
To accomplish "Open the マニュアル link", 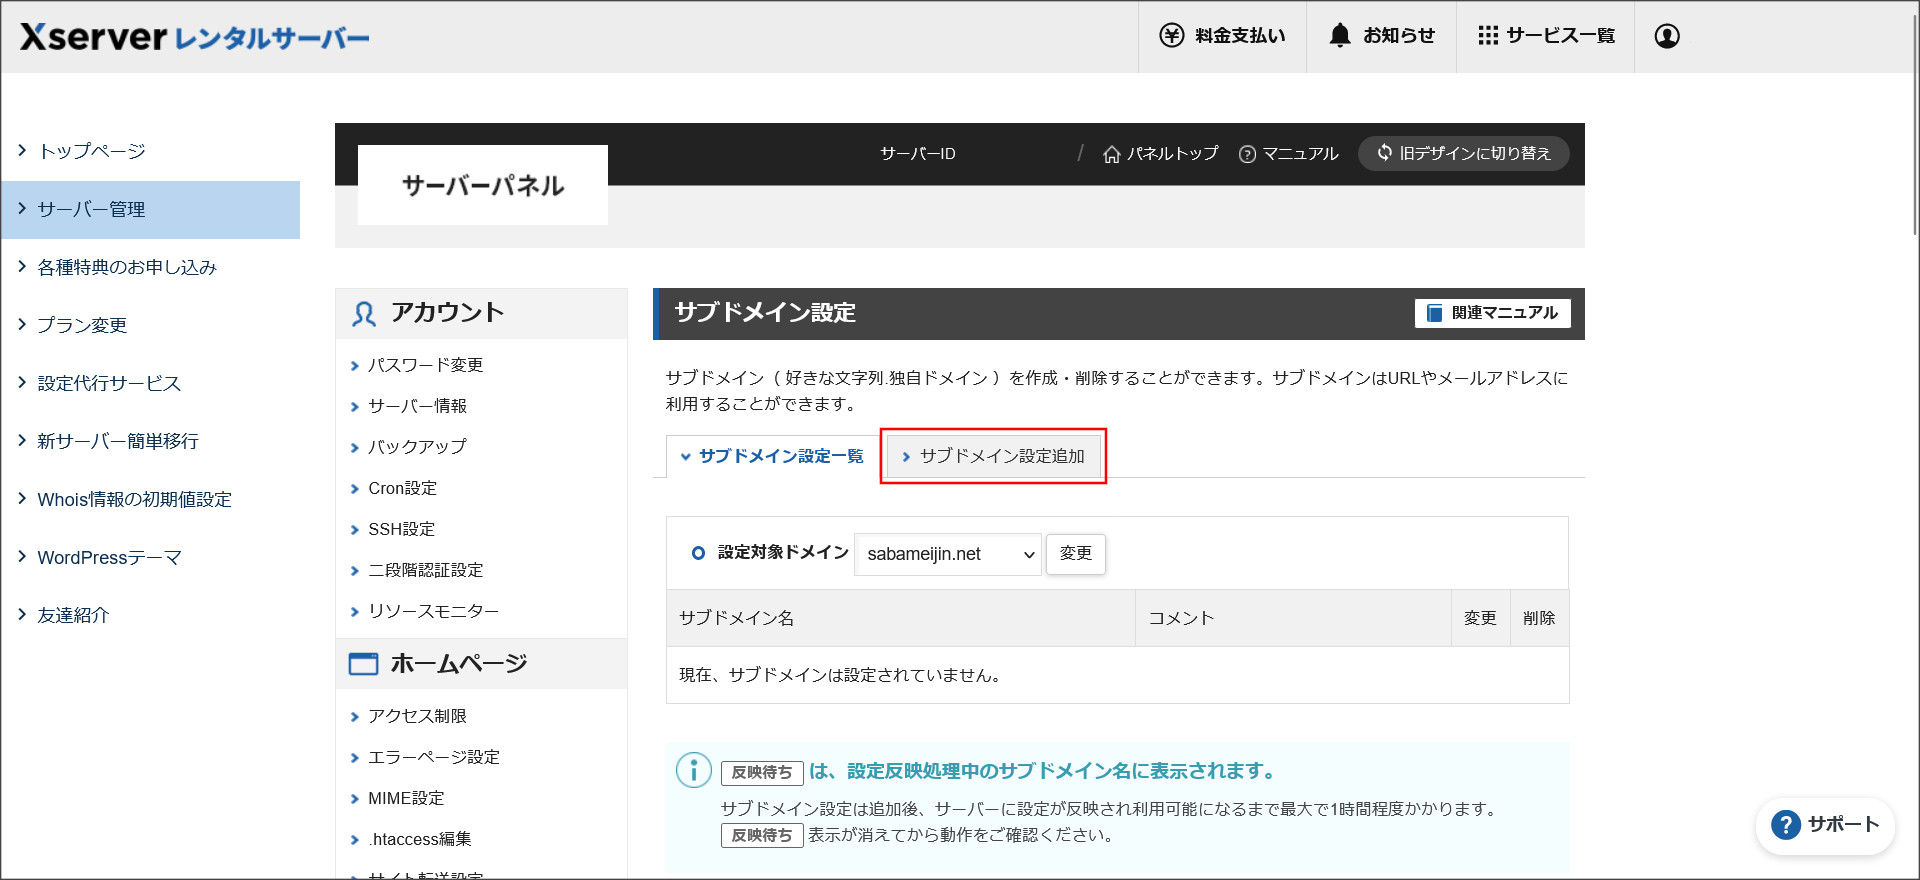I will 1288,153.
